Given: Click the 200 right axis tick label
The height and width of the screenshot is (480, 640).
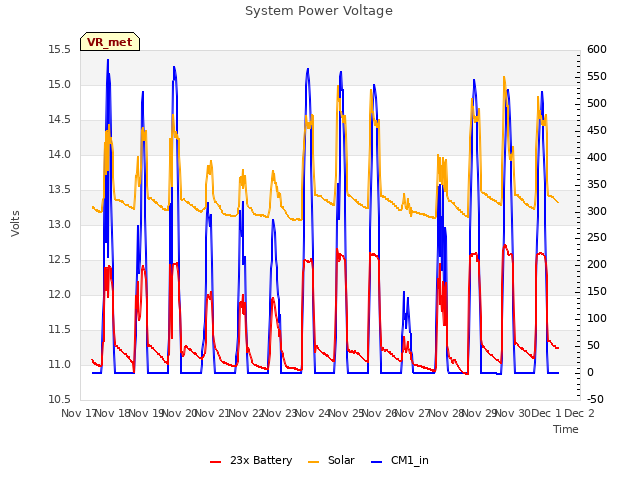Looking at the screenshot, I should point(597,265).
